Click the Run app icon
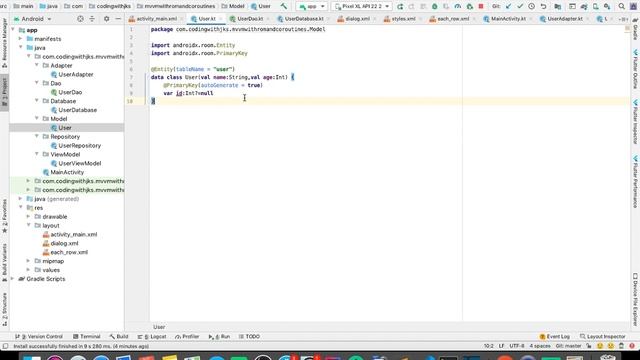Viewport: 640px width, 360px height. click(400, 7)
